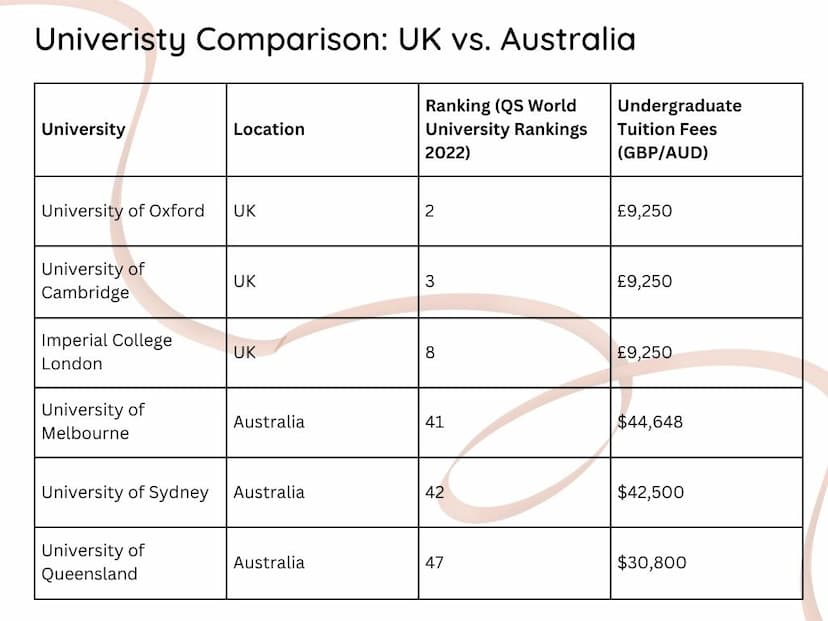Select the 'University of Queensland' cell

pos(130,563)
